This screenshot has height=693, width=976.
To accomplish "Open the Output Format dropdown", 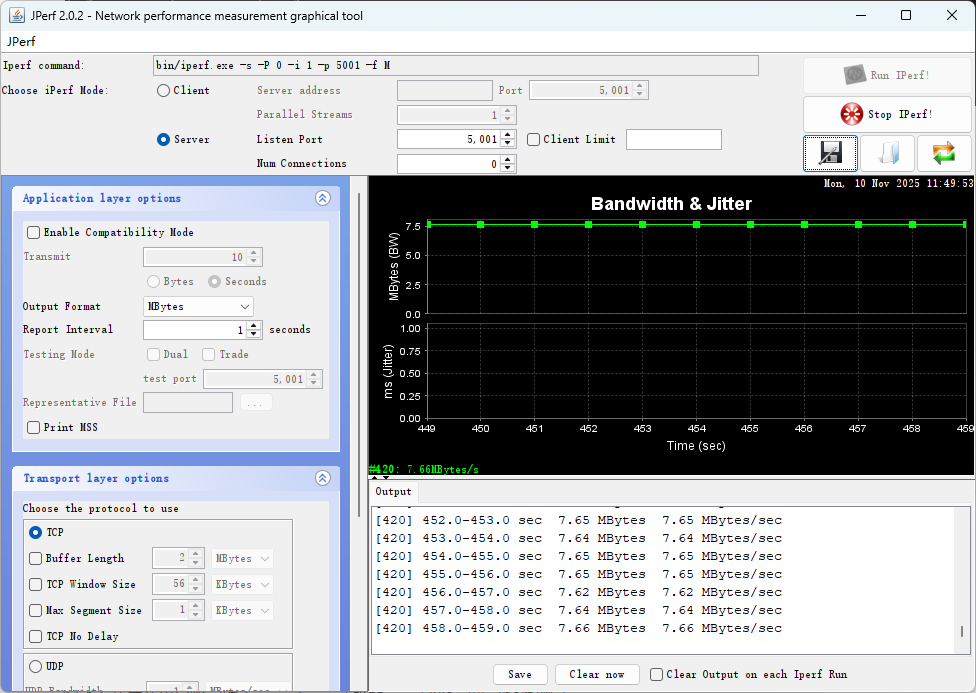I will [198, 306].
